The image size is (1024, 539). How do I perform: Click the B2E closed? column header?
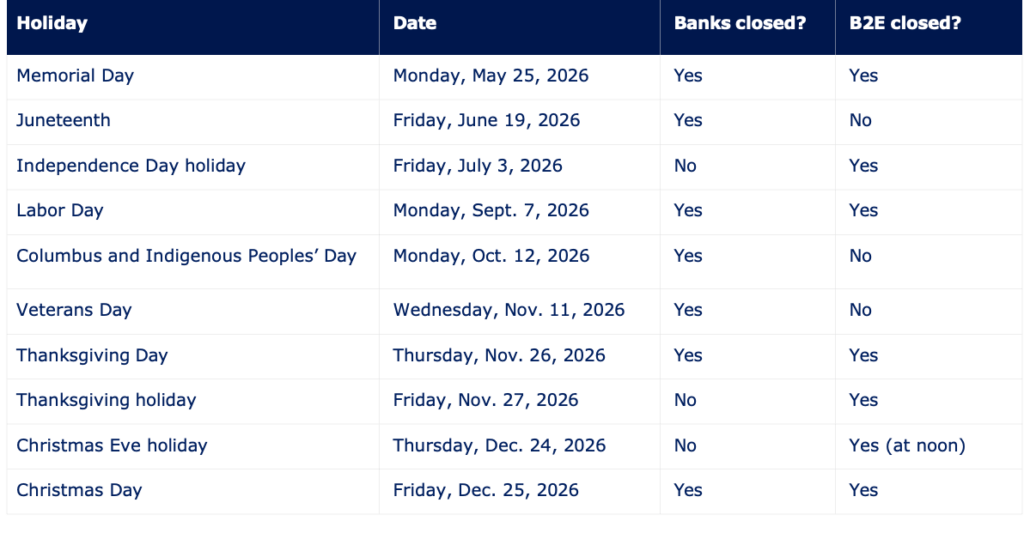(898, 23)
